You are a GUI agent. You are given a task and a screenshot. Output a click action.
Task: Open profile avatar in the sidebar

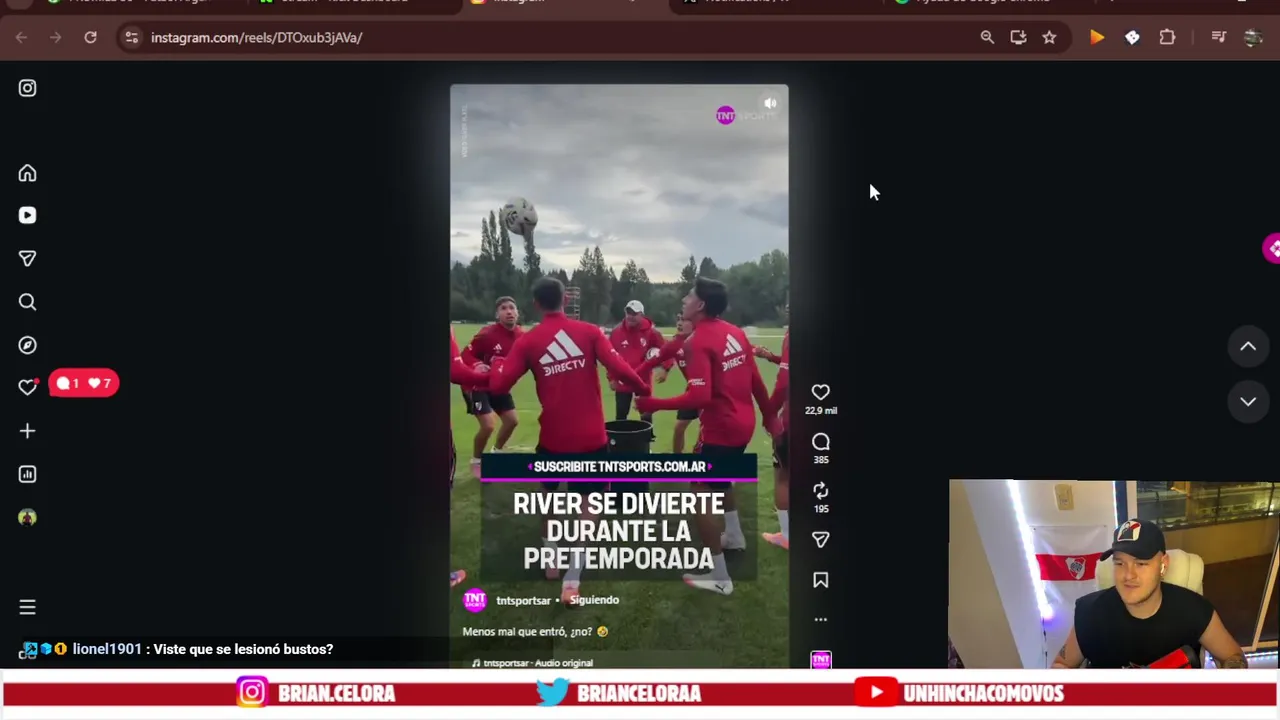pos(27,517)
